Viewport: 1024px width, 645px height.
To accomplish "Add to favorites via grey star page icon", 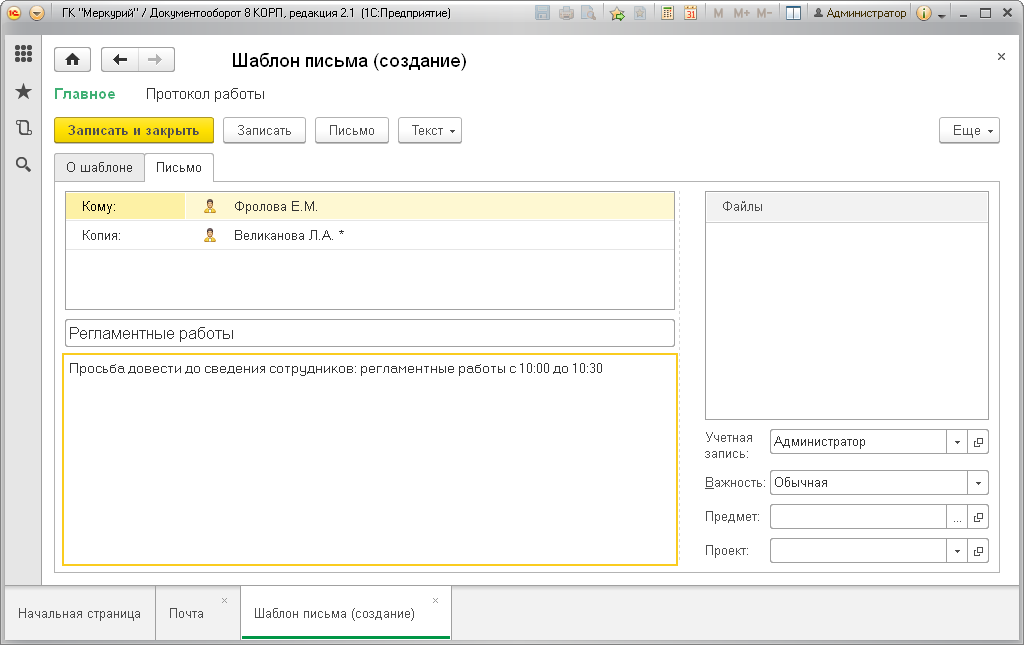I will pyautogui.click(x=641, y=13).
